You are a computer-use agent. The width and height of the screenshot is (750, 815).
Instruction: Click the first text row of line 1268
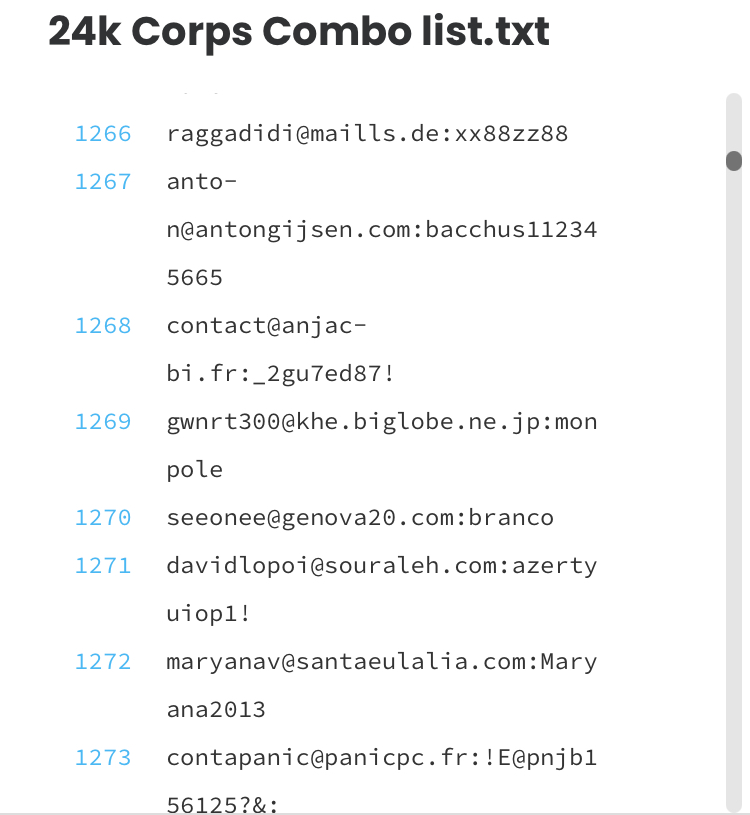[x=267, y=326]
